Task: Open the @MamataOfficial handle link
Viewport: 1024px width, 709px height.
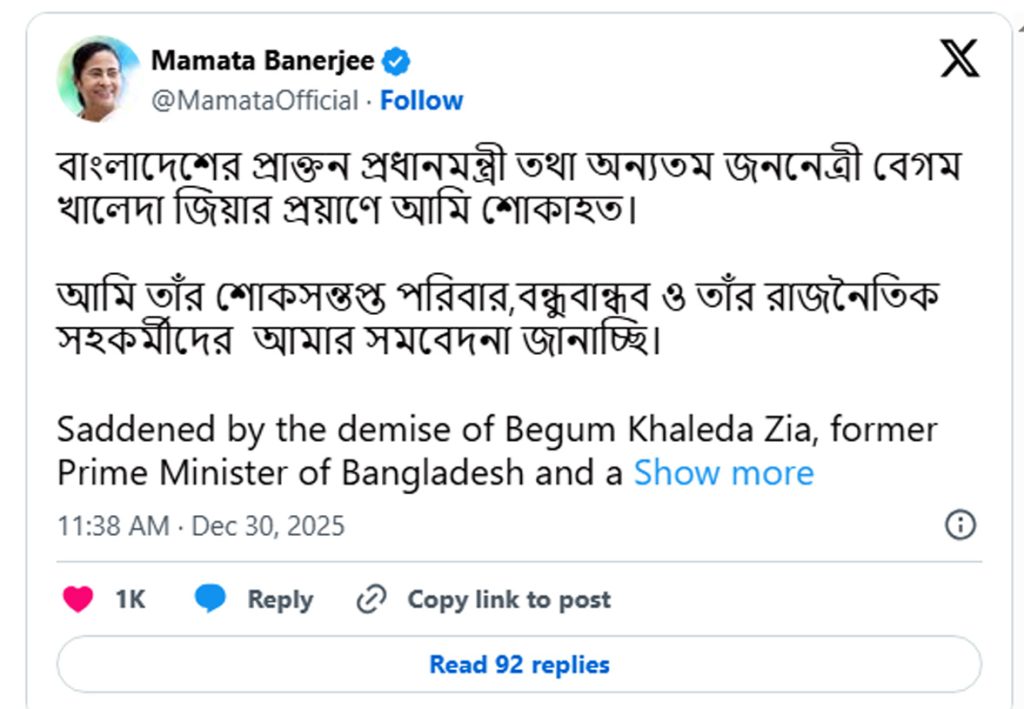Action: pyautogui.click(x=254, y=101)
